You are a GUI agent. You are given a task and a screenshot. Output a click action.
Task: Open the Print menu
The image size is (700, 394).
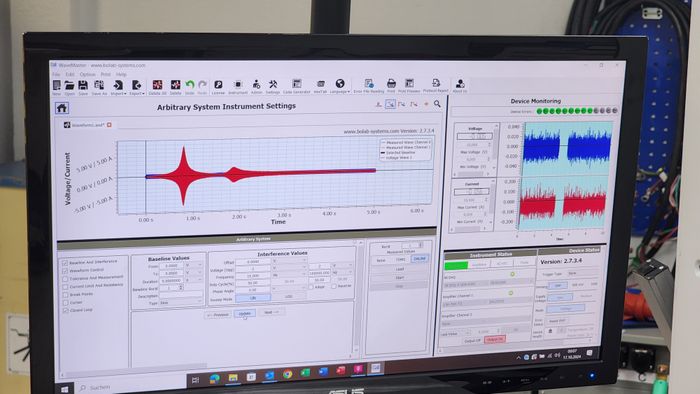(105, 75)
